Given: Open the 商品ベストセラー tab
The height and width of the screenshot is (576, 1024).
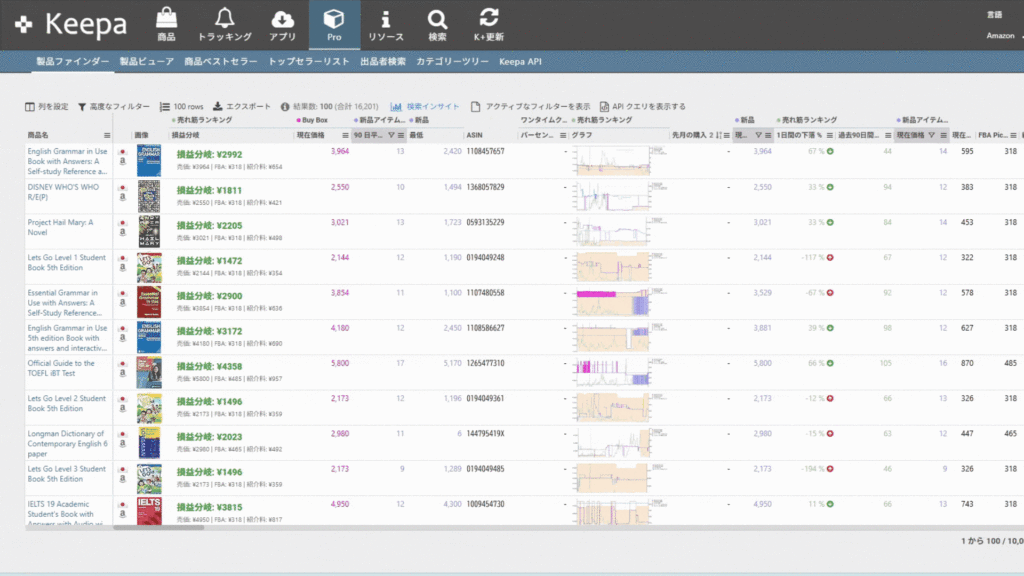Looking at the screenshot, I should point(220,61).
